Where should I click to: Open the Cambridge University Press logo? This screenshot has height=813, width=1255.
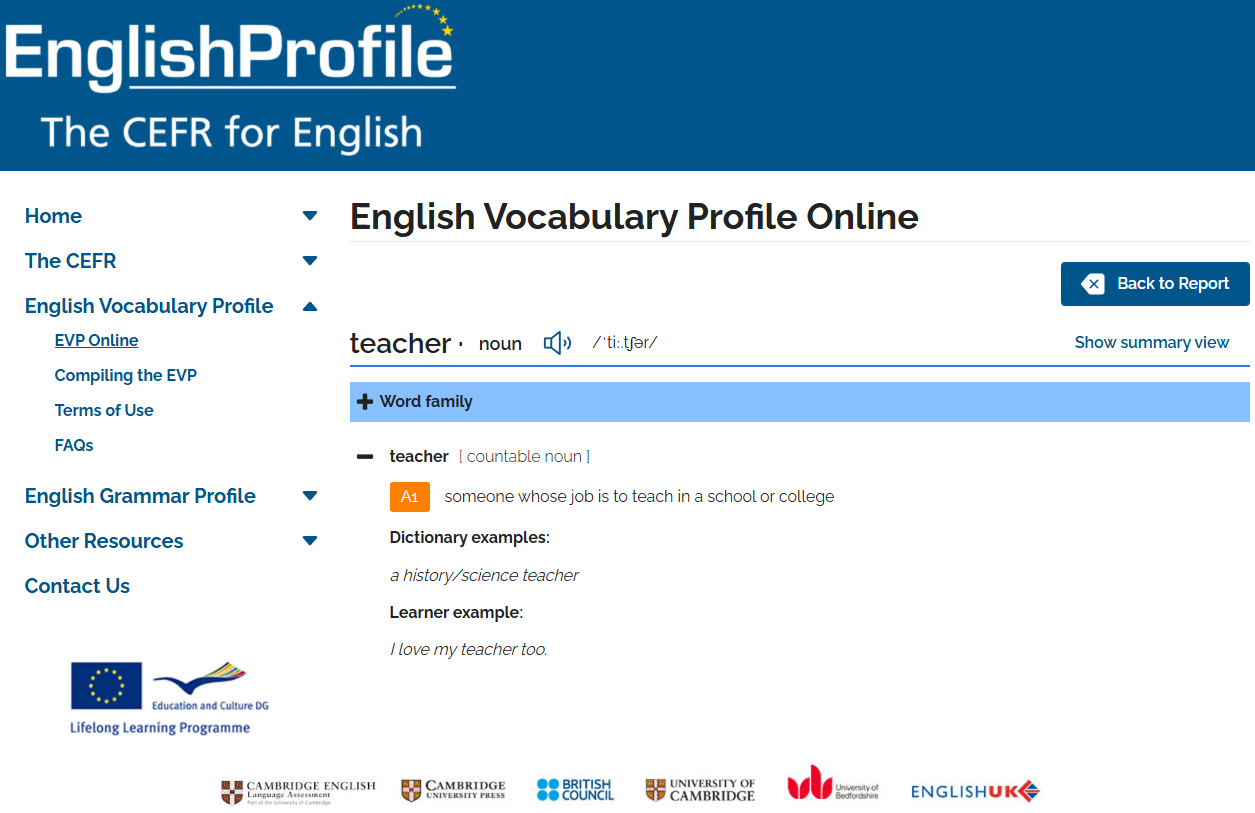[452, 789]
